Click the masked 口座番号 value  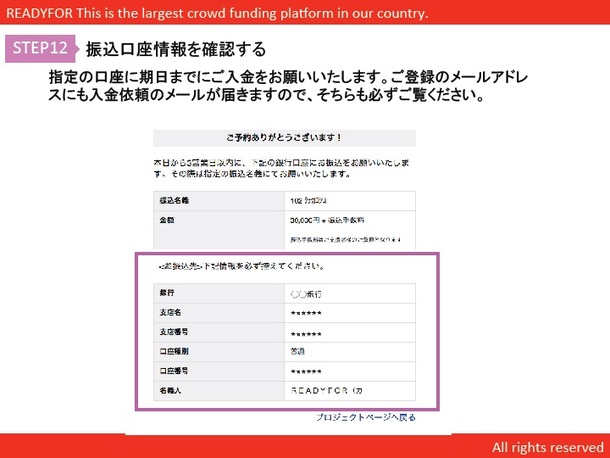click(305, 370)
